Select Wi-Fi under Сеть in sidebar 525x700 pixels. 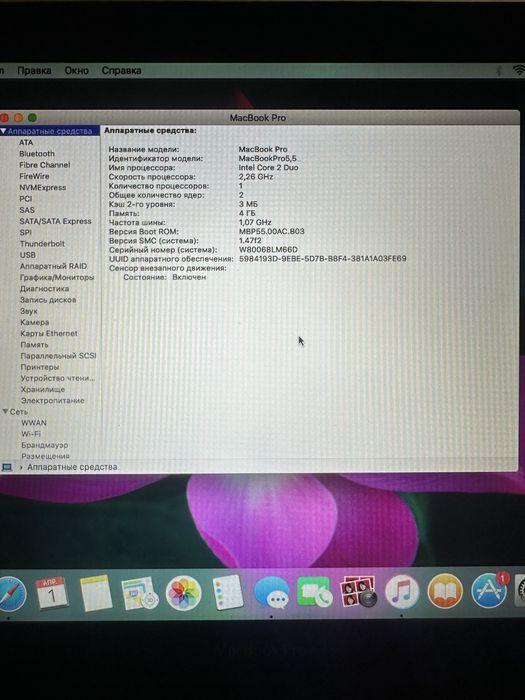[31, 433]
